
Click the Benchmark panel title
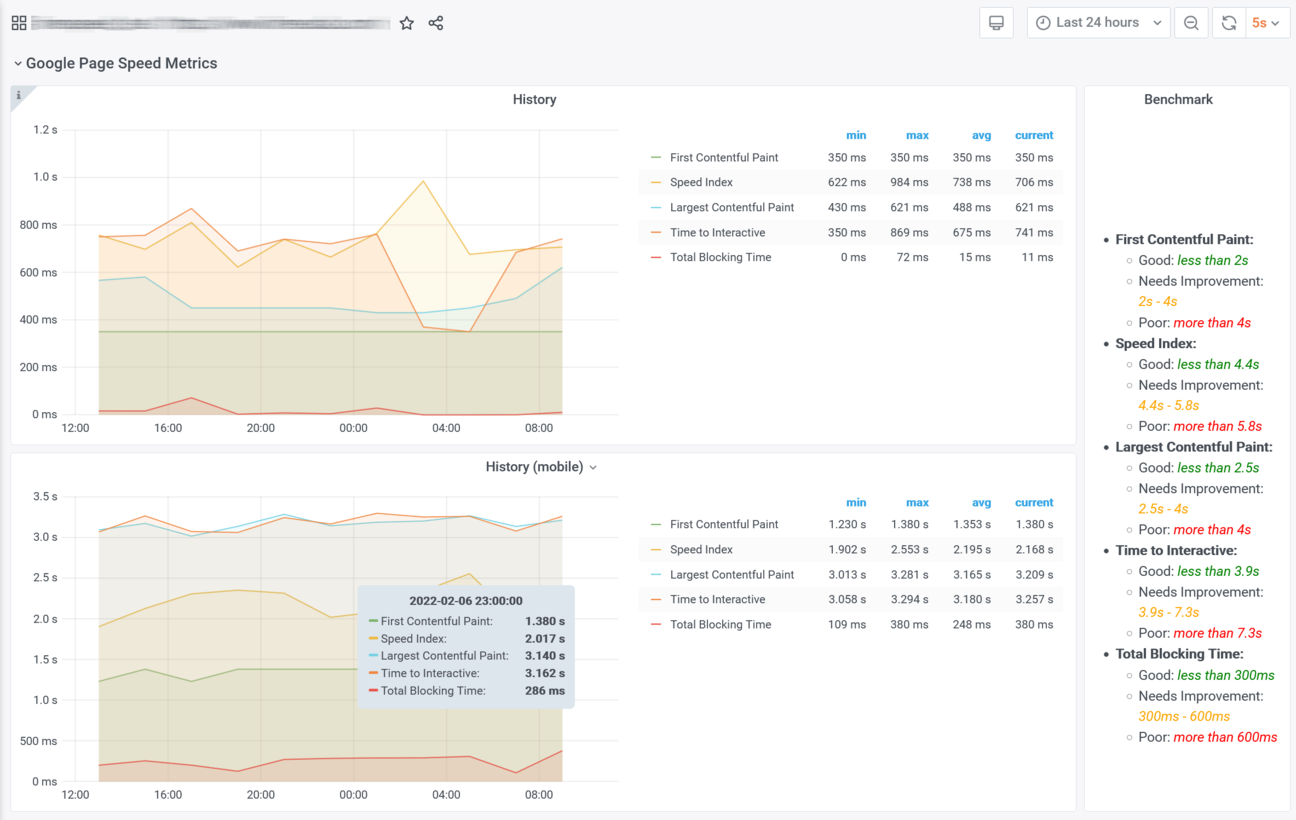tap(1178, 99)
